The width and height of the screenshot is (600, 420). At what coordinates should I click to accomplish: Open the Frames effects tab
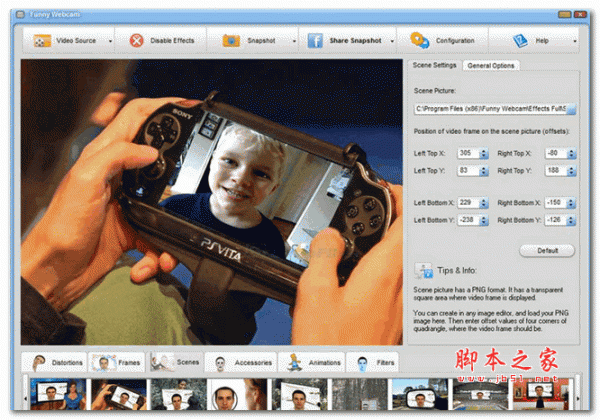(x=117, y=362)
